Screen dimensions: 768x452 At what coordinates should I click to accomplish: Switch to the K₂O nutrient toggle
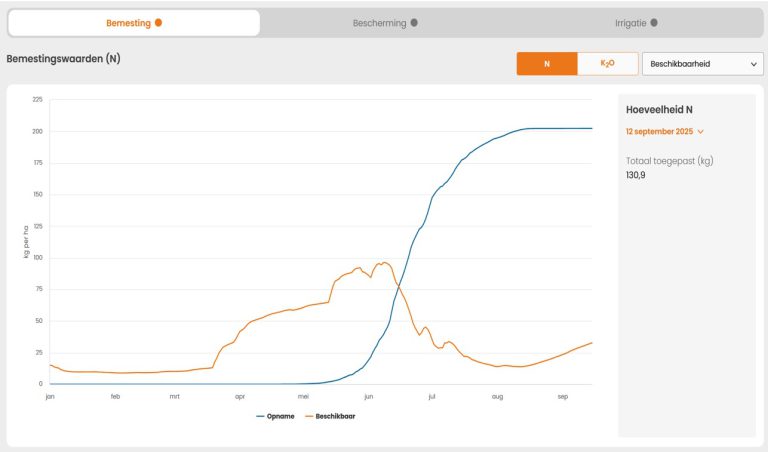click(x=607, y=64)
